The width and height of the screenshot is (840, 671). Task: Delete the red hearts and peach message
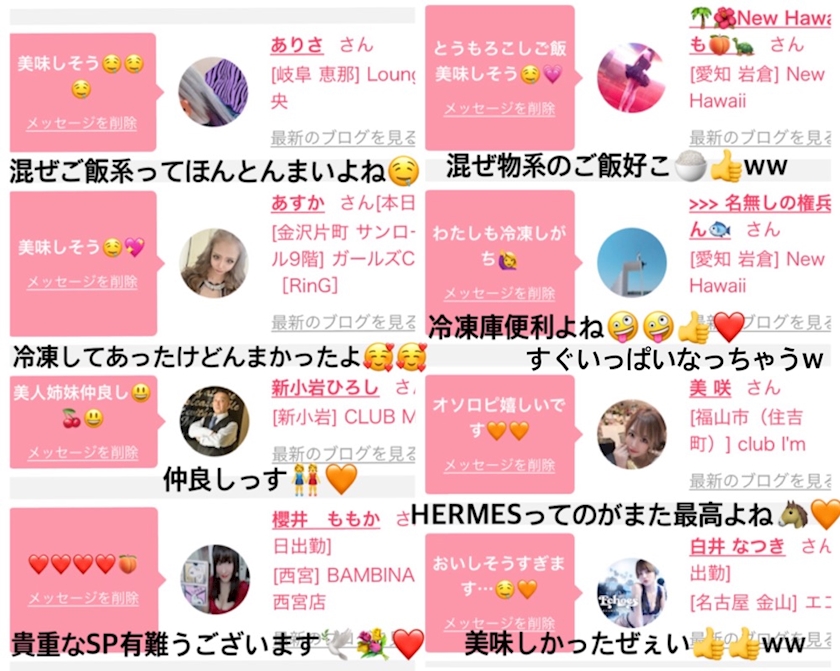click(84, 598)
